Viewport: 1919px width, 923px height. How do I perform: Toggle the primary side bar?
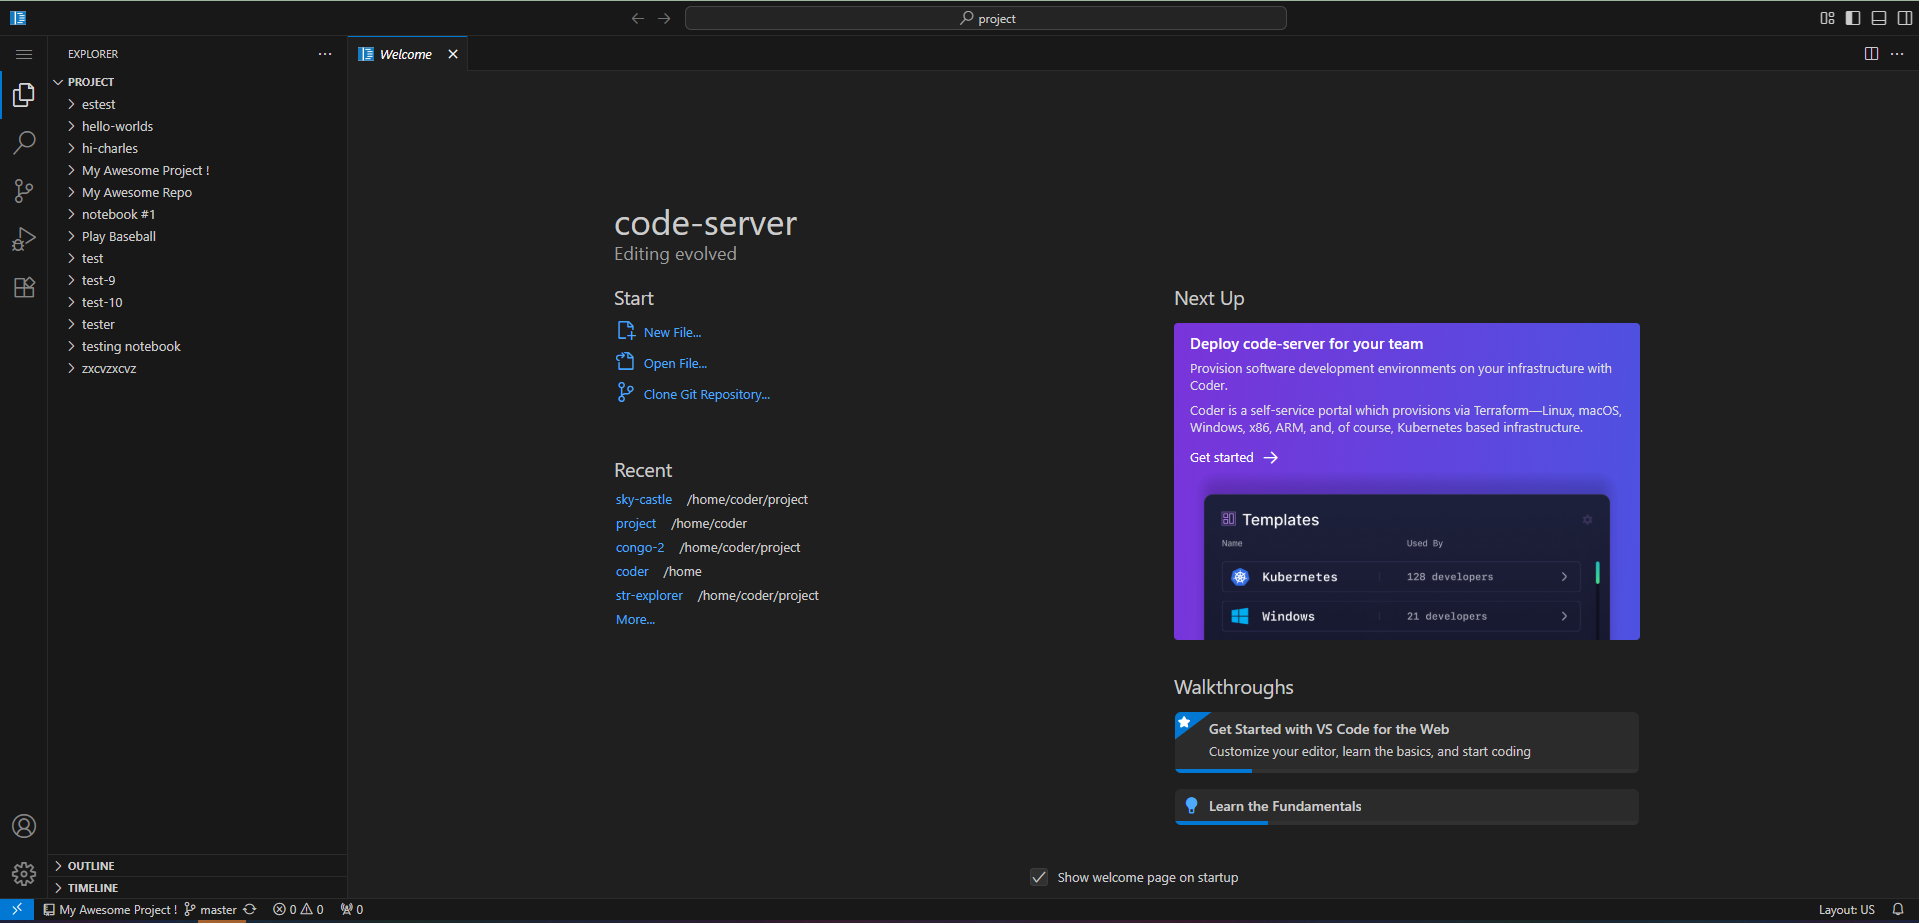[x=1853, y=18]
